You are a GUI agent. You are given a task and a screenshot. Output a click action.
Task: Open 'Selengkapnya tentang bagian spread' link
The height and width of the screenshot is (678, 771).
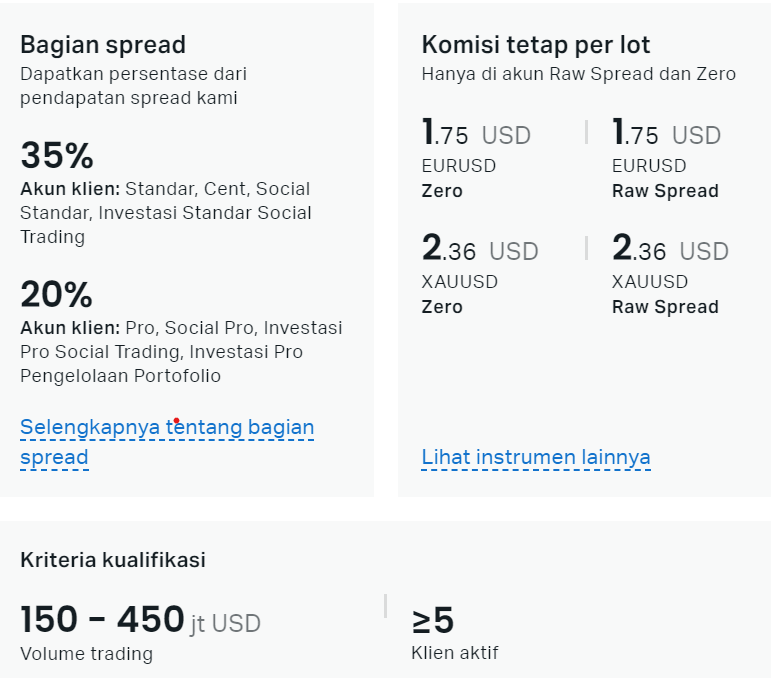click(x=167, y=442)
